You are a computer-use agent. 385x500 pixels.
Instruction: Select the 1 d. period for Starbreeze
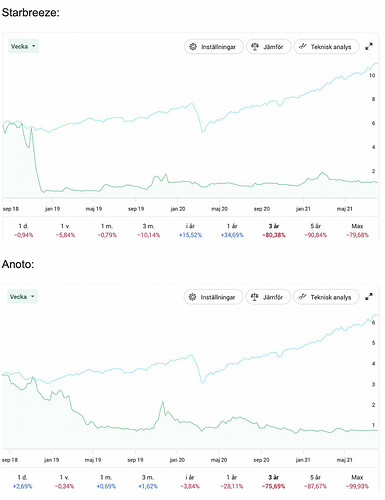23,230
